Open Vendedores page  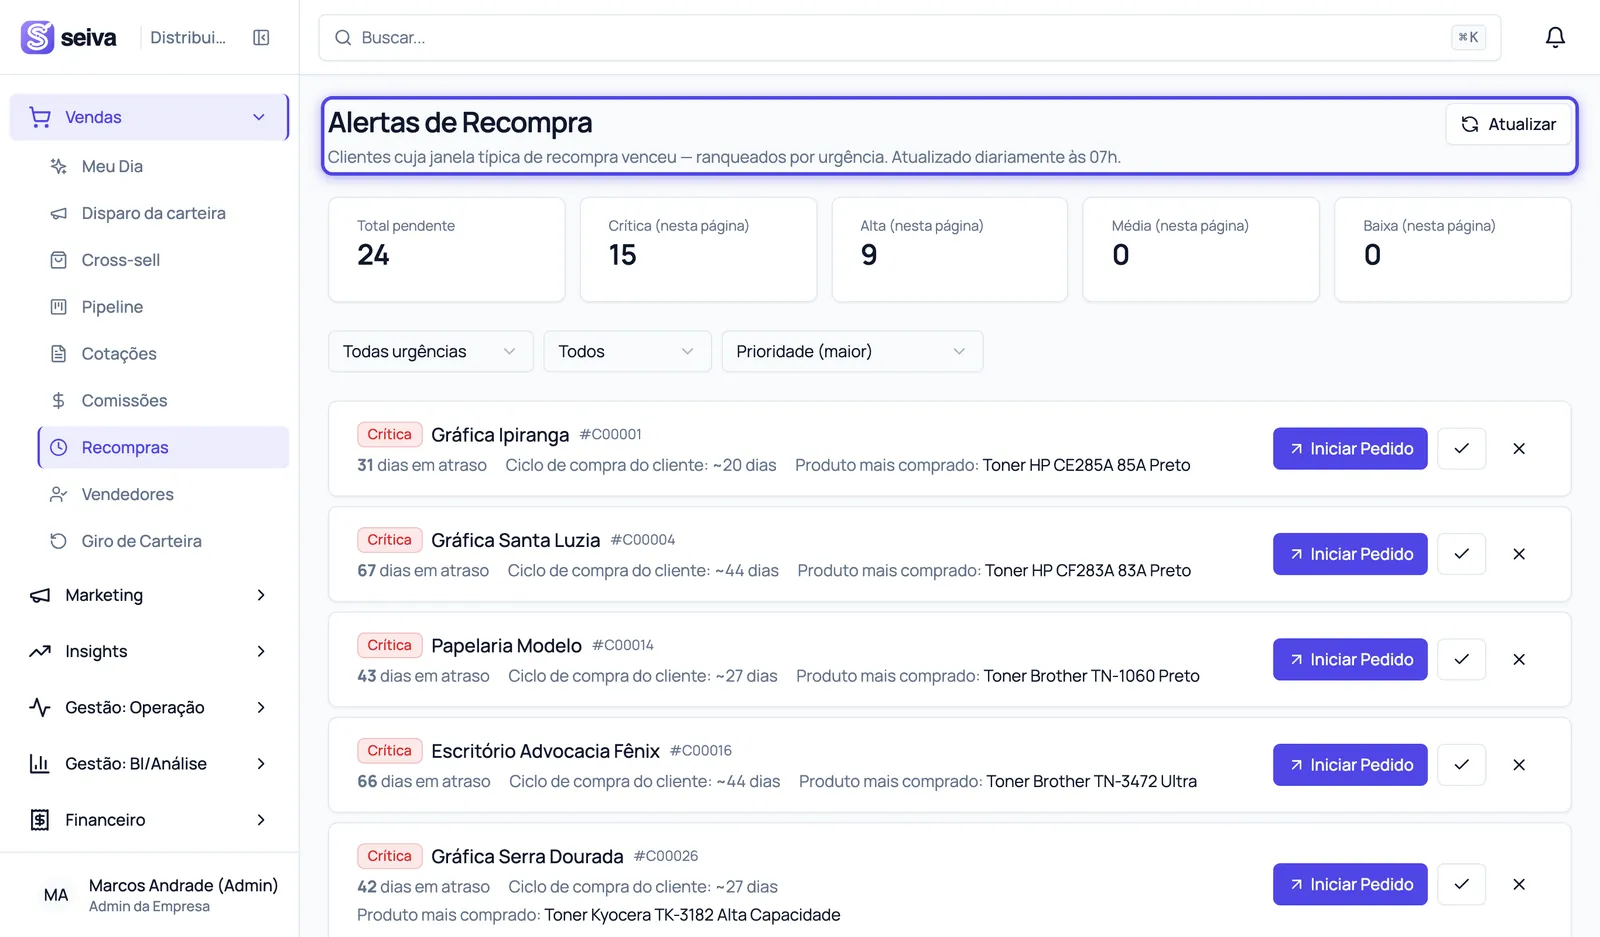point(163,494)
